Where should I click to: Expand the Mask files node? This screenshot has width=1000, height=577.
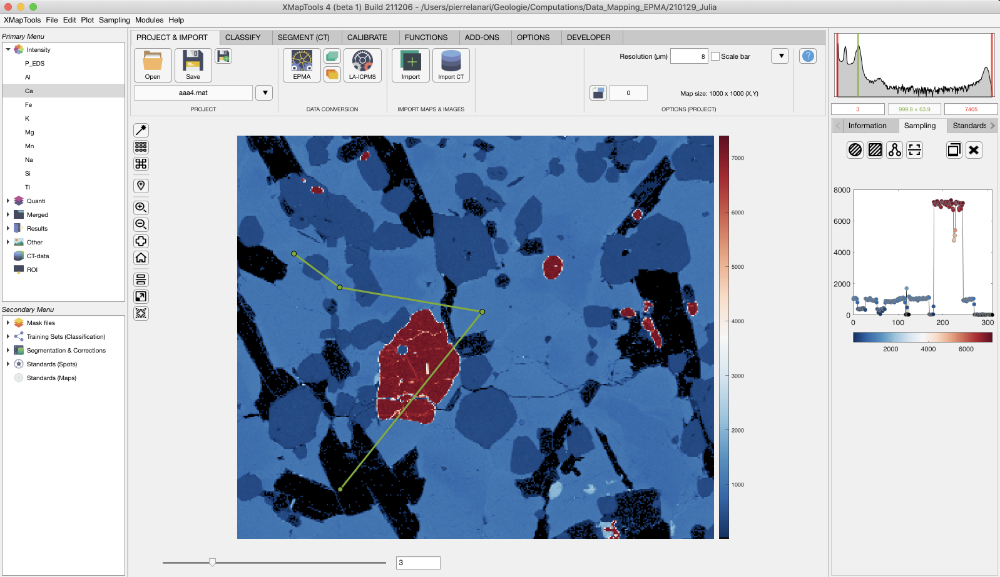(8, 323)
